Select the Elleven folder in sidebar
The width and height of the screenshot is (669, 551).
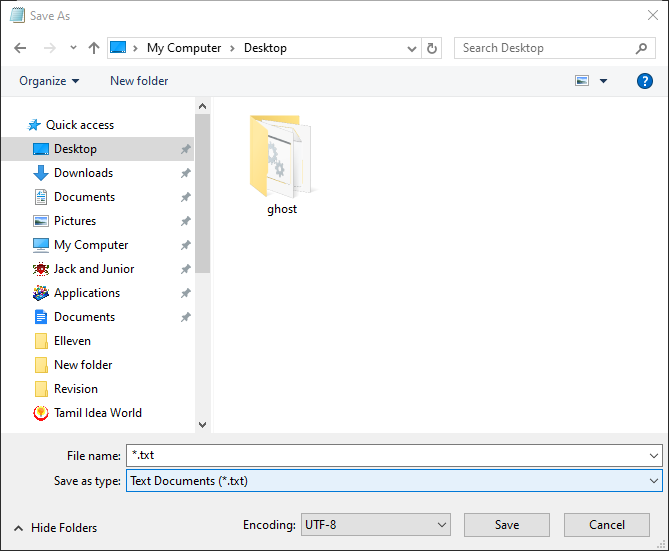72,341
